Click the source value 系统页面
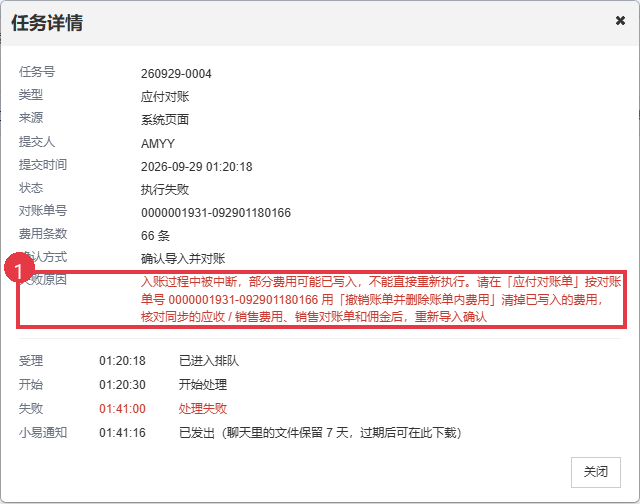This screenshot has width=640, height=504. [x=165, y=120]
